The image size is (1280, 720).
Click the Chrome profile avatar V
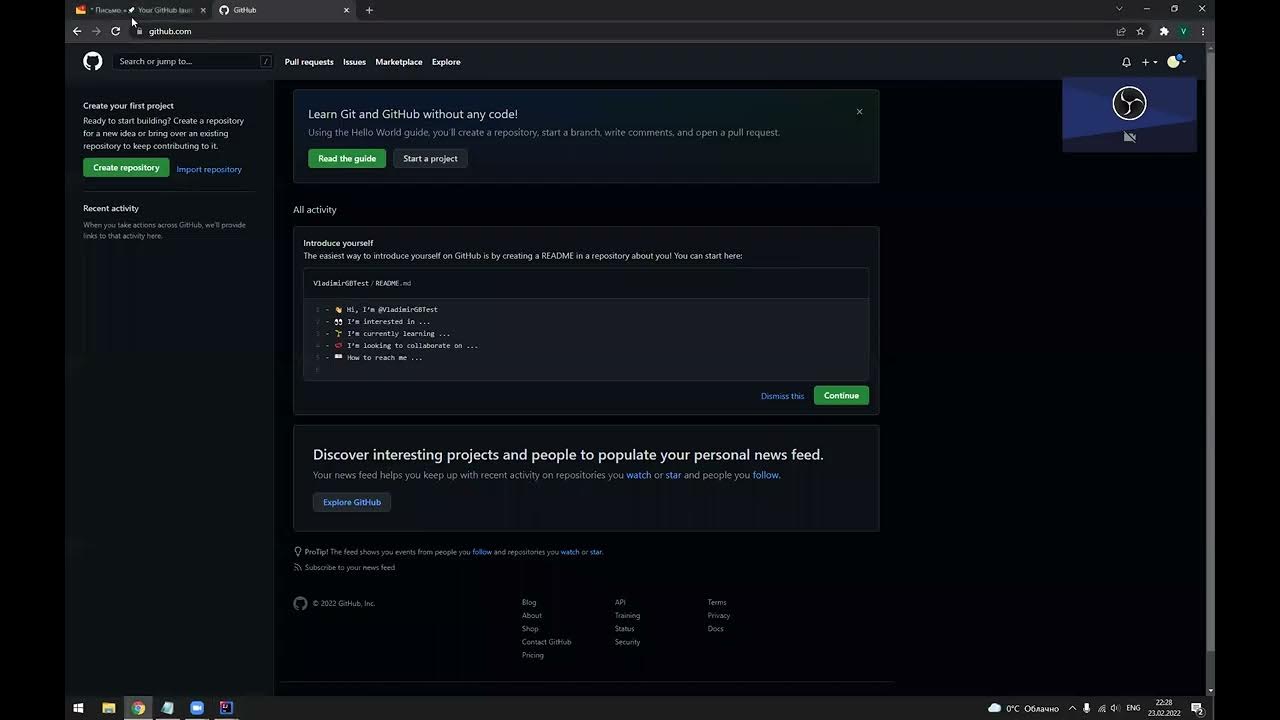(x=1184, y=31)
